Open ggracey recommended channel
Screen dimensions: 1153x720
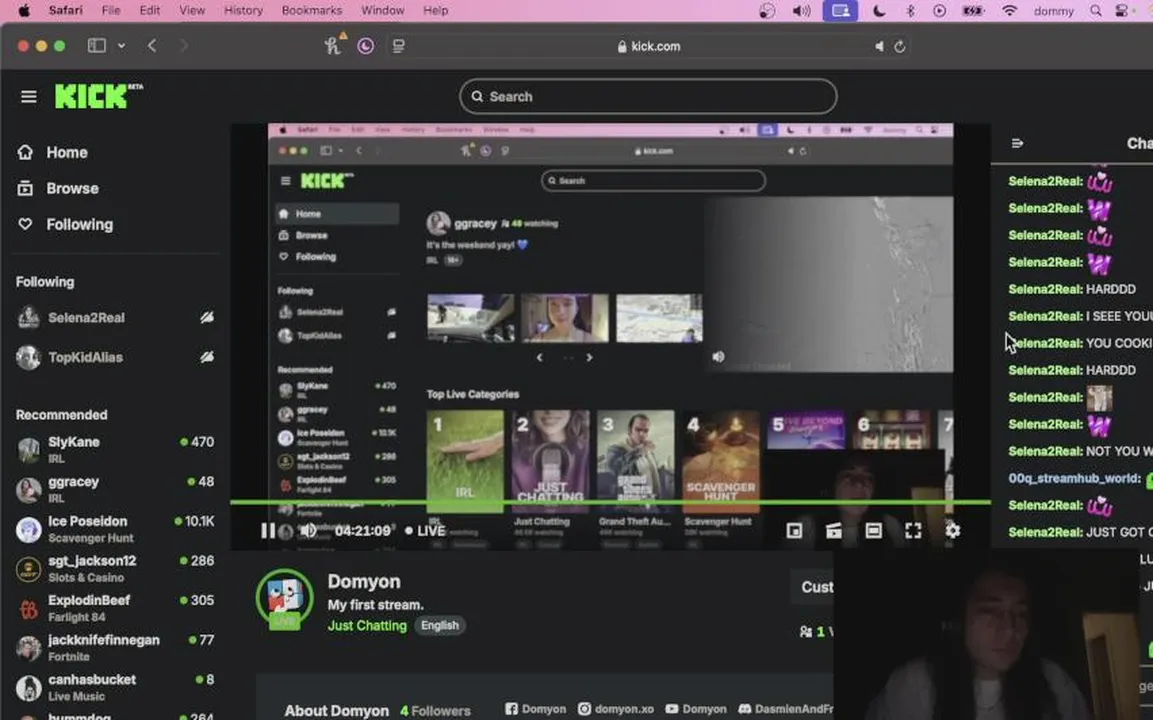(x=115, y=489)
